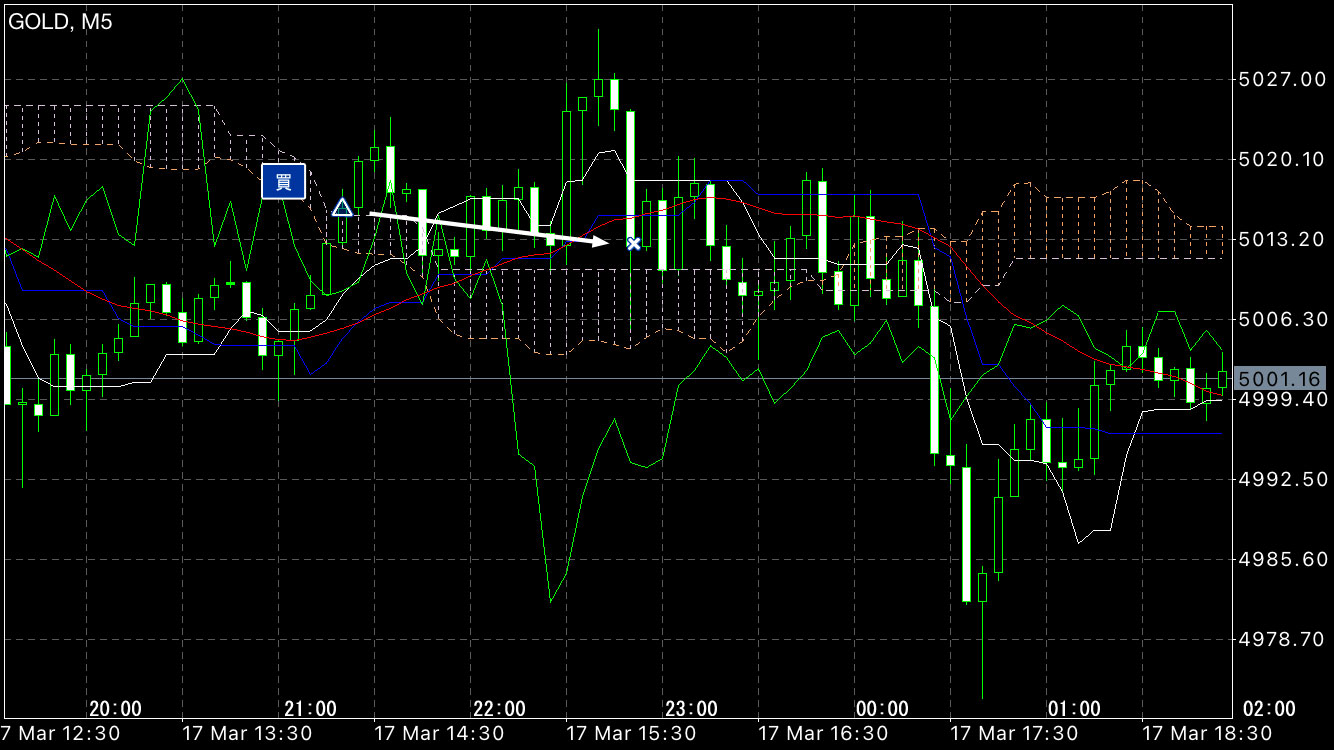
Task: Click the 5013.20 price axis label
Action: coord(1280,239)
